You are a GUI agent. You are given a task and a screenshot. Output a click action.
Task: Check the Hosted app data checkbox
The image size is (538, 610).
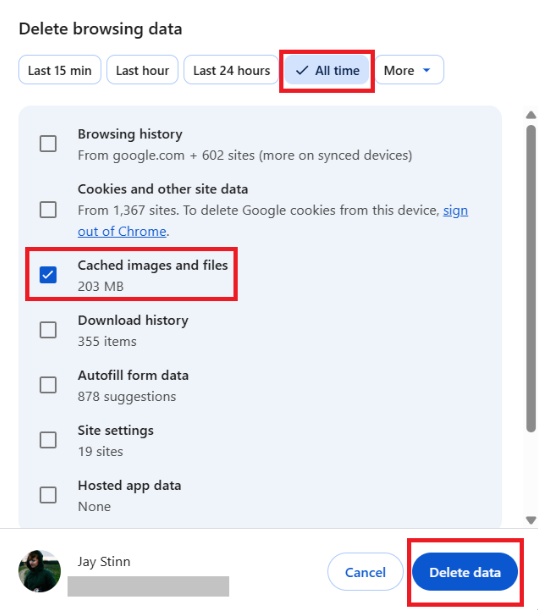[48, 495]
